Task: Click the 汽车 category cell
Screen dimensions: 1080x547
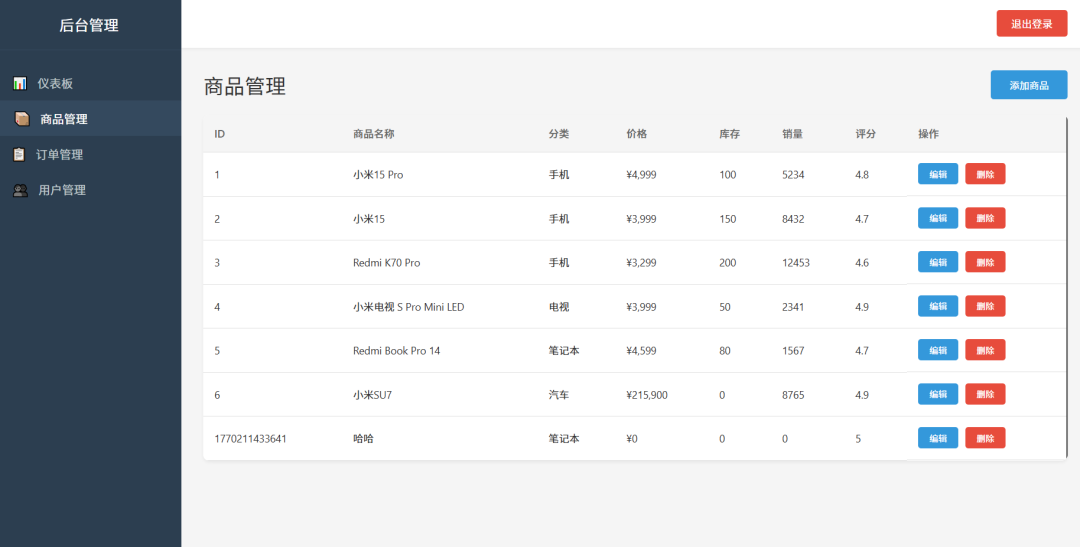Action: click(x=559, y=395)
